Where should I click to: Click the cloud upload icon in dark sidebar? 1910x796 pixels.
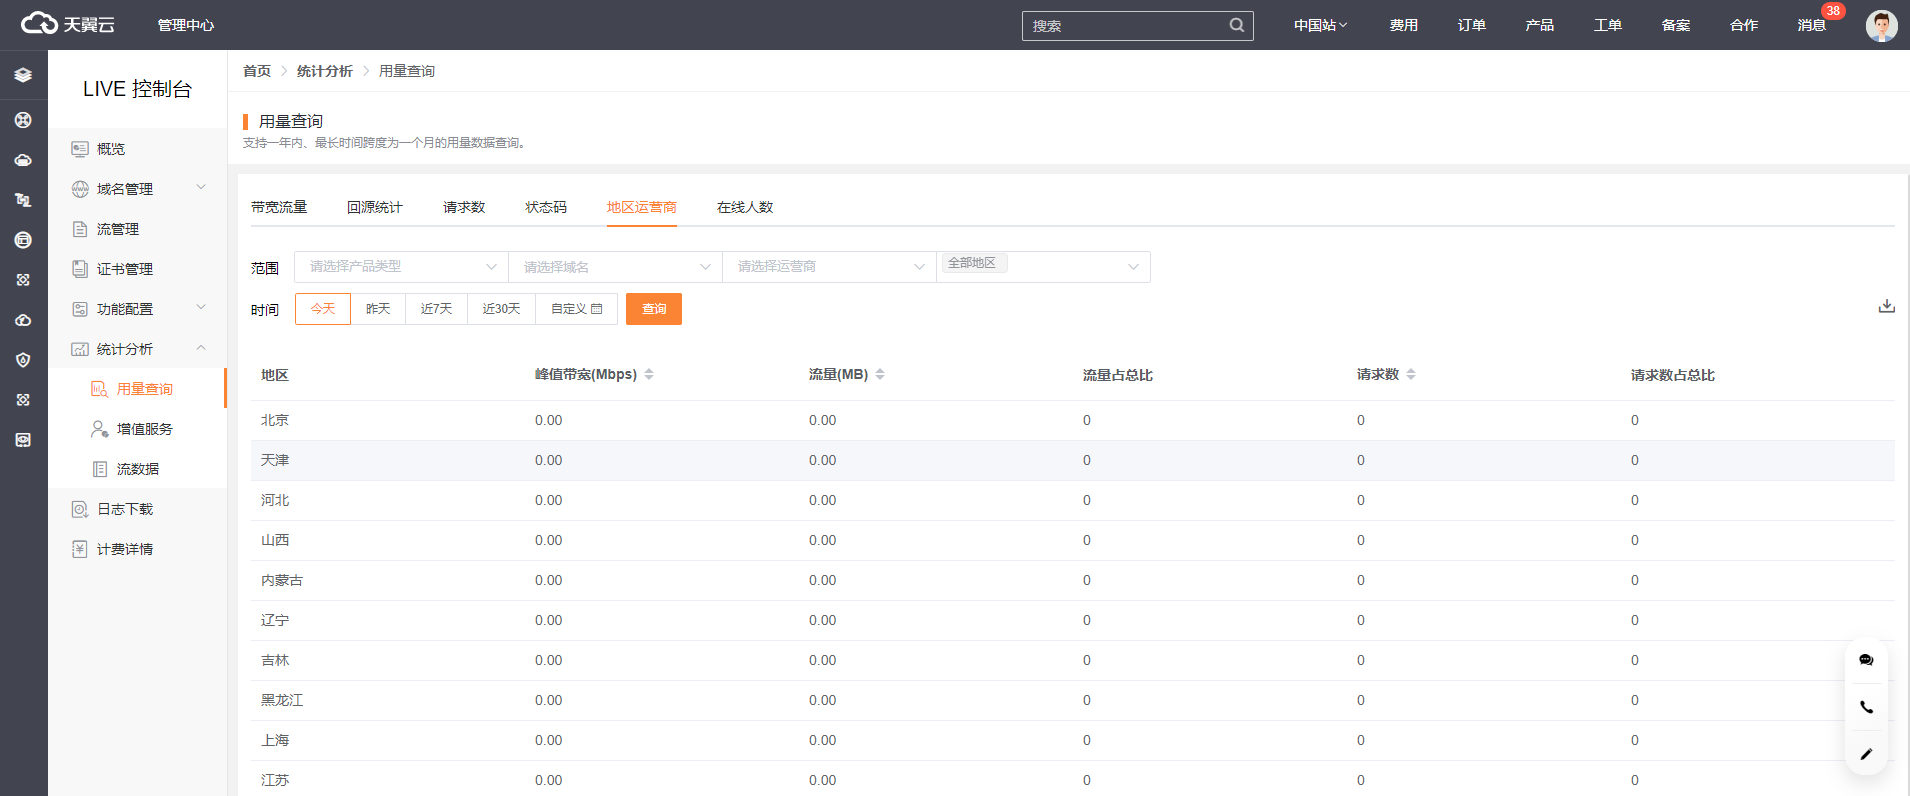23,320
